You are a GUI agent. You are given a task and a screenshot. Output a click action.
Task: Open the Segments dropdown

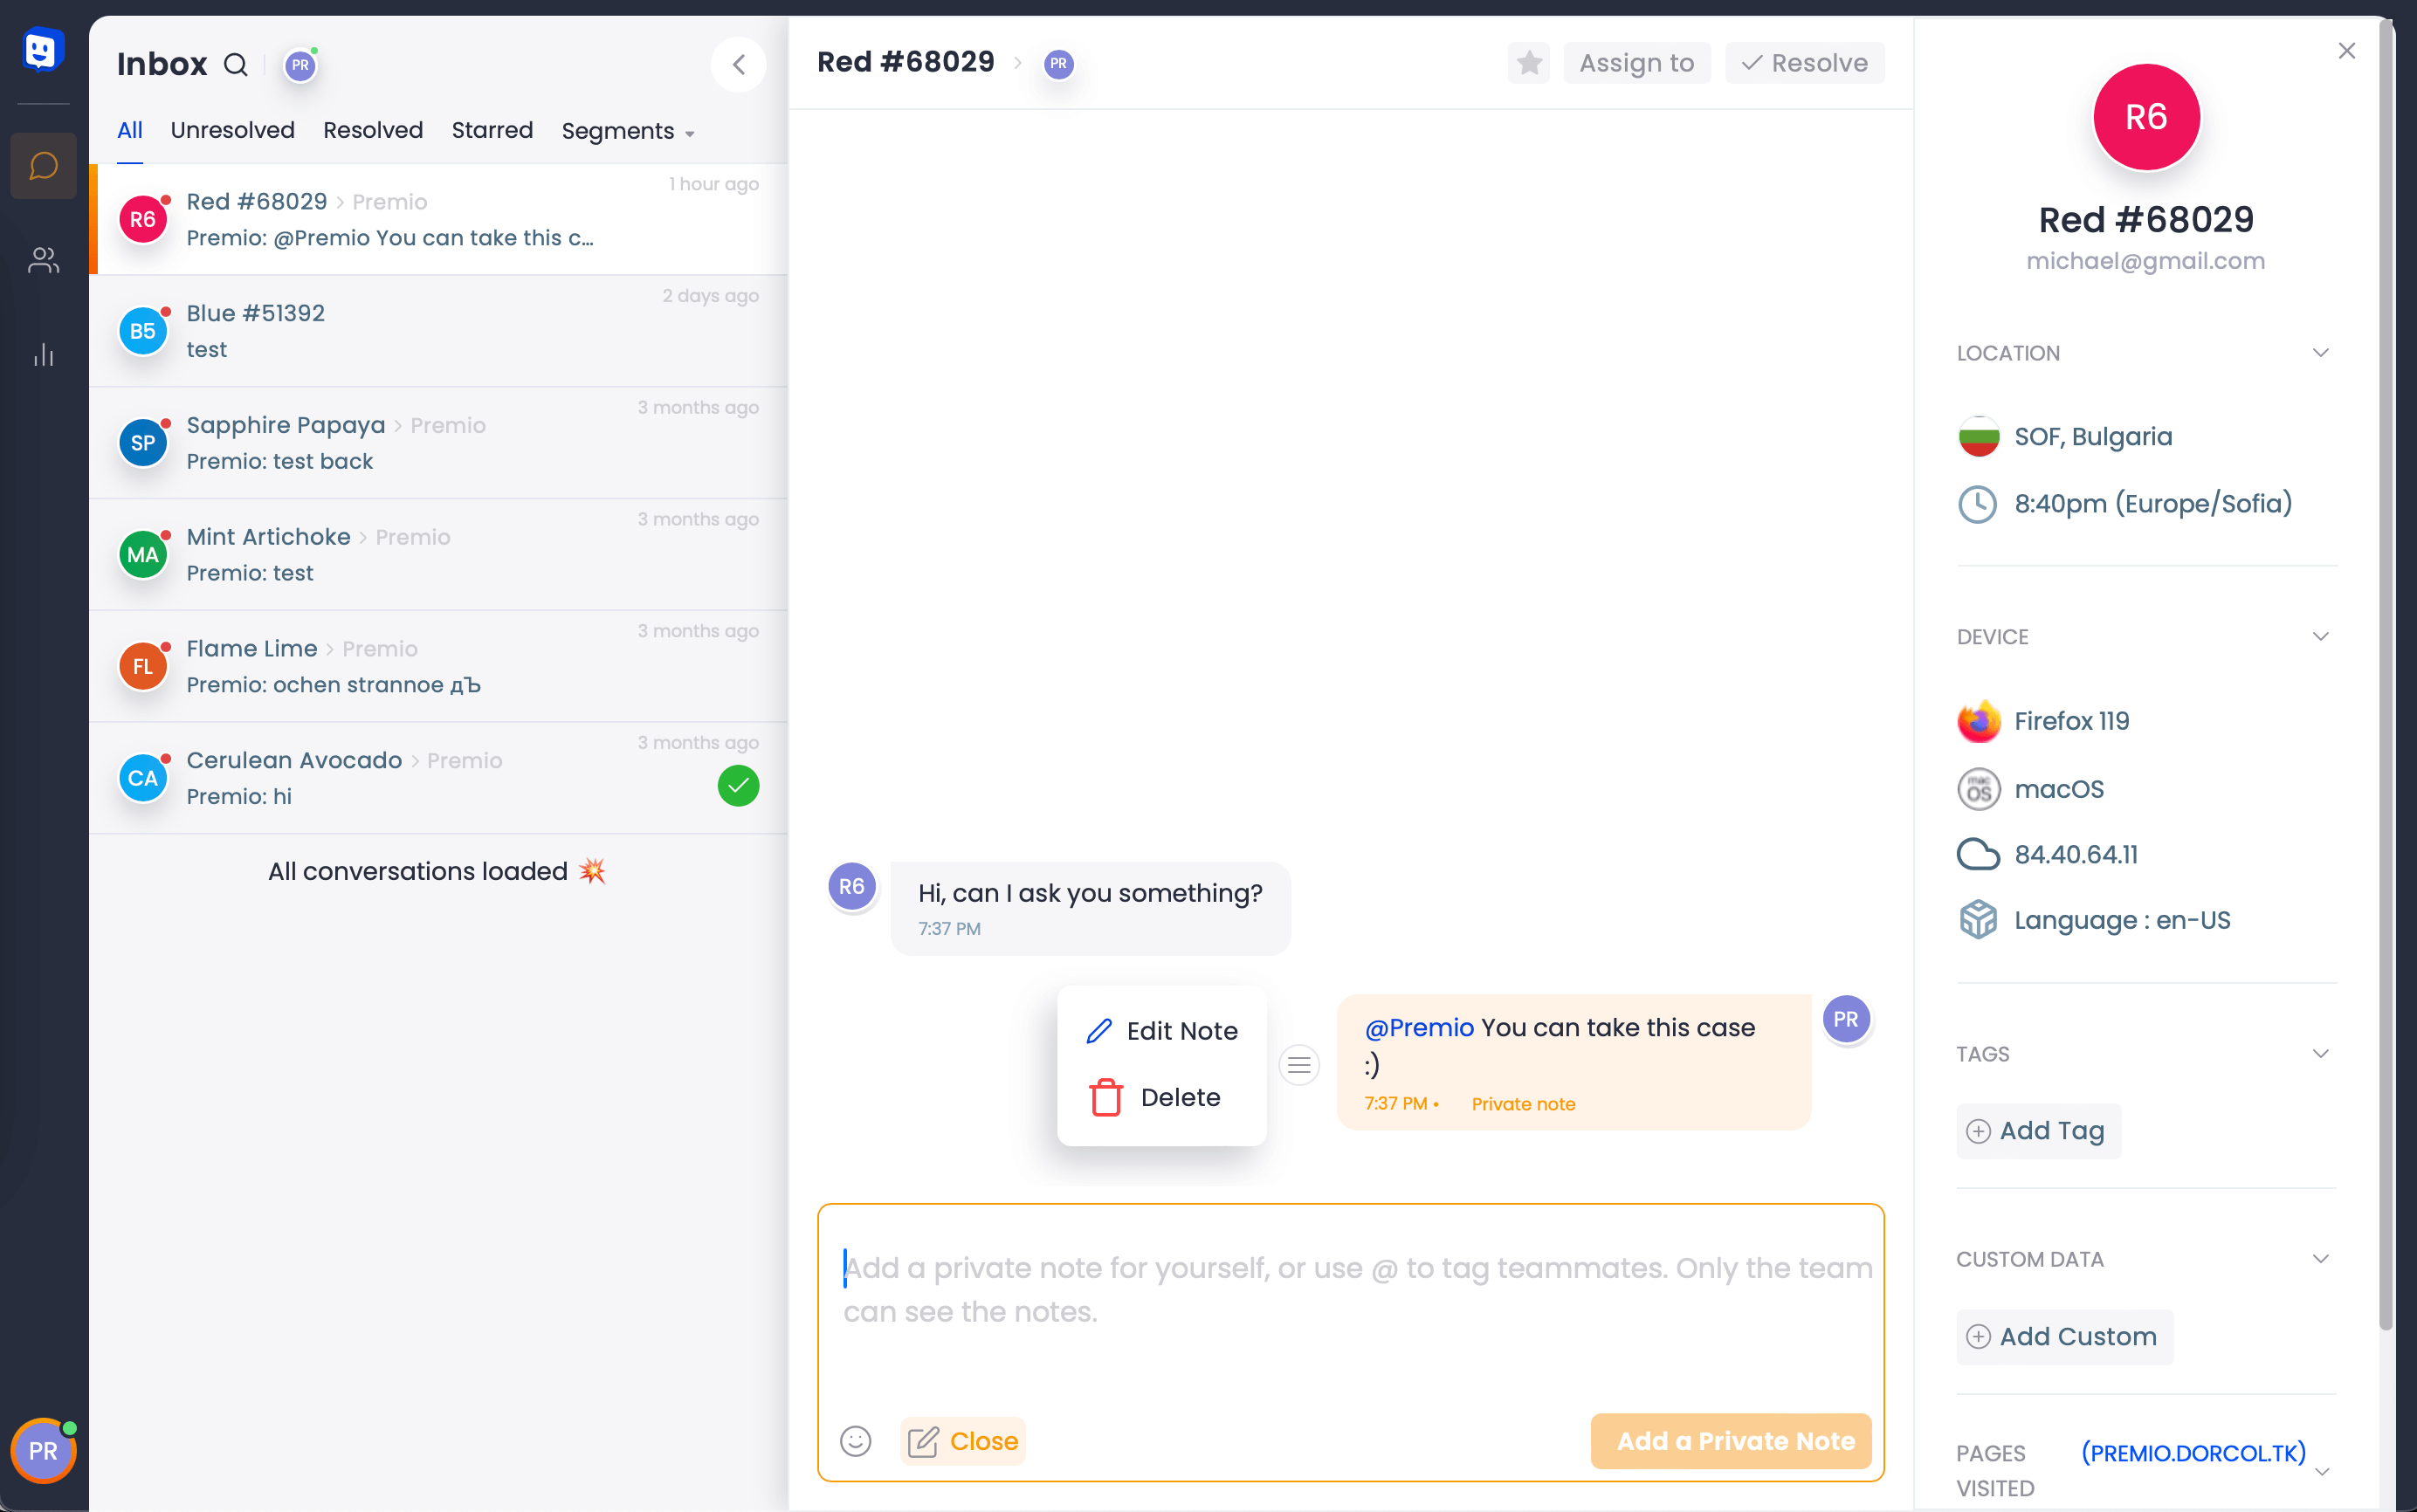point(627,131)
